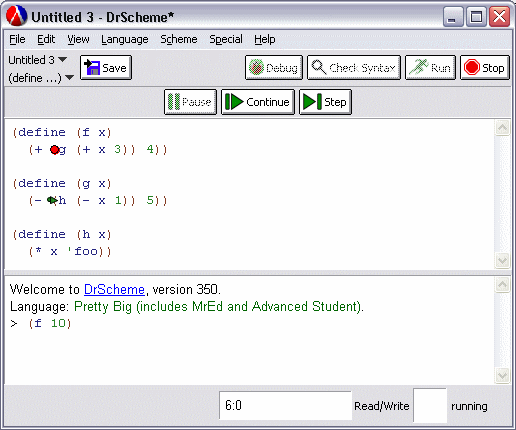Click on the (define (f x) line
Image resolution: width=516 pixels, height=430 pixels.
[x=62, y=132]
